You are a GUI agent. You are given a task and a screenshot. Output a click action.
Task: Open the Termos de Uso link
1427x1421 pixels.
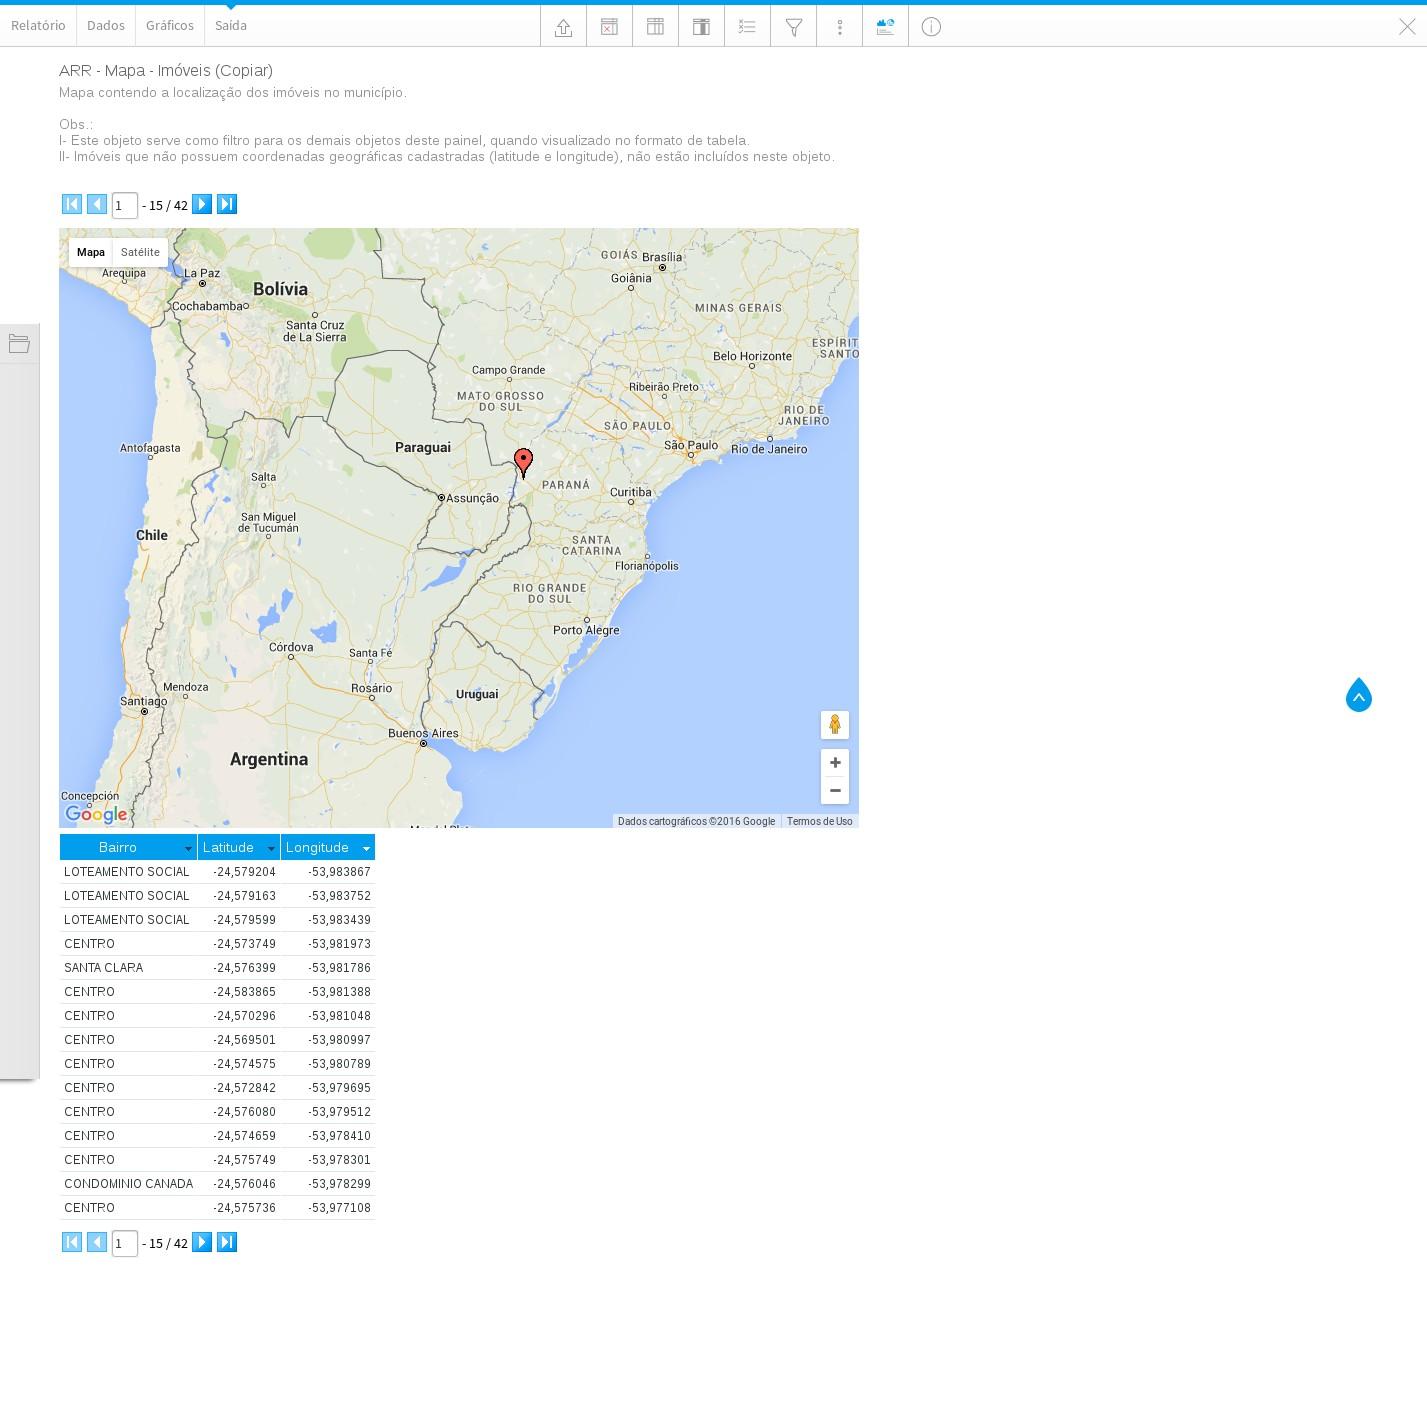820,821
